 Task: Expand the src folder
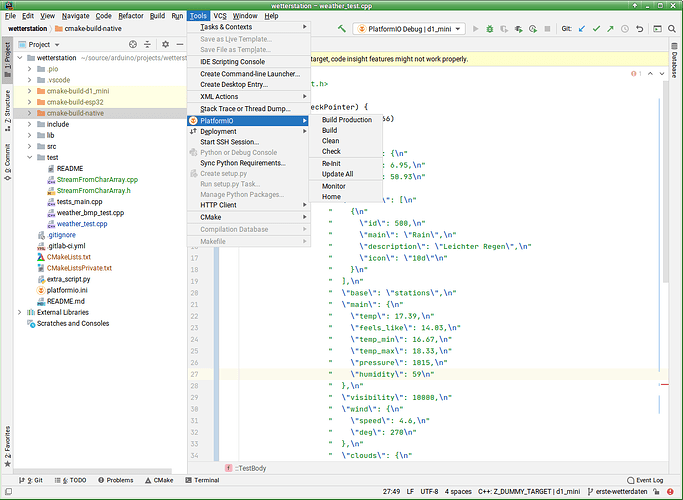(x=29, y=146)
